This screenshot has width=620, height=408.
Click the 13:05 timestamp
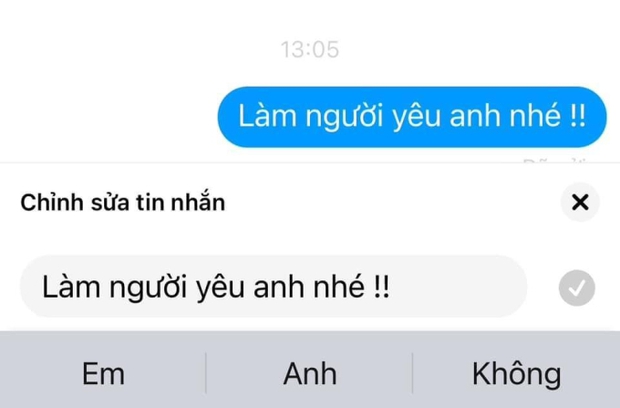pos(310,50)
